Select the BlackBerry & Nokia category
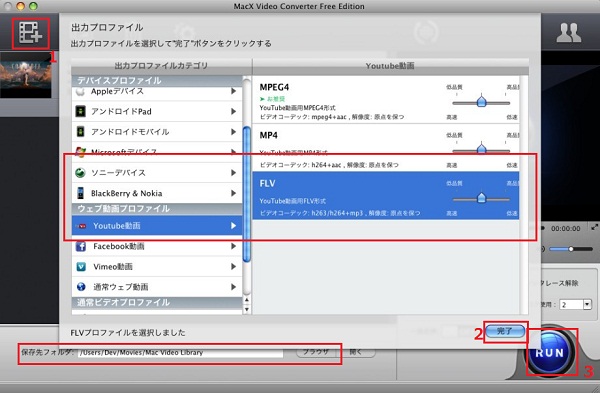The height and width of the screenshot is (393, 600). (157, 193)
